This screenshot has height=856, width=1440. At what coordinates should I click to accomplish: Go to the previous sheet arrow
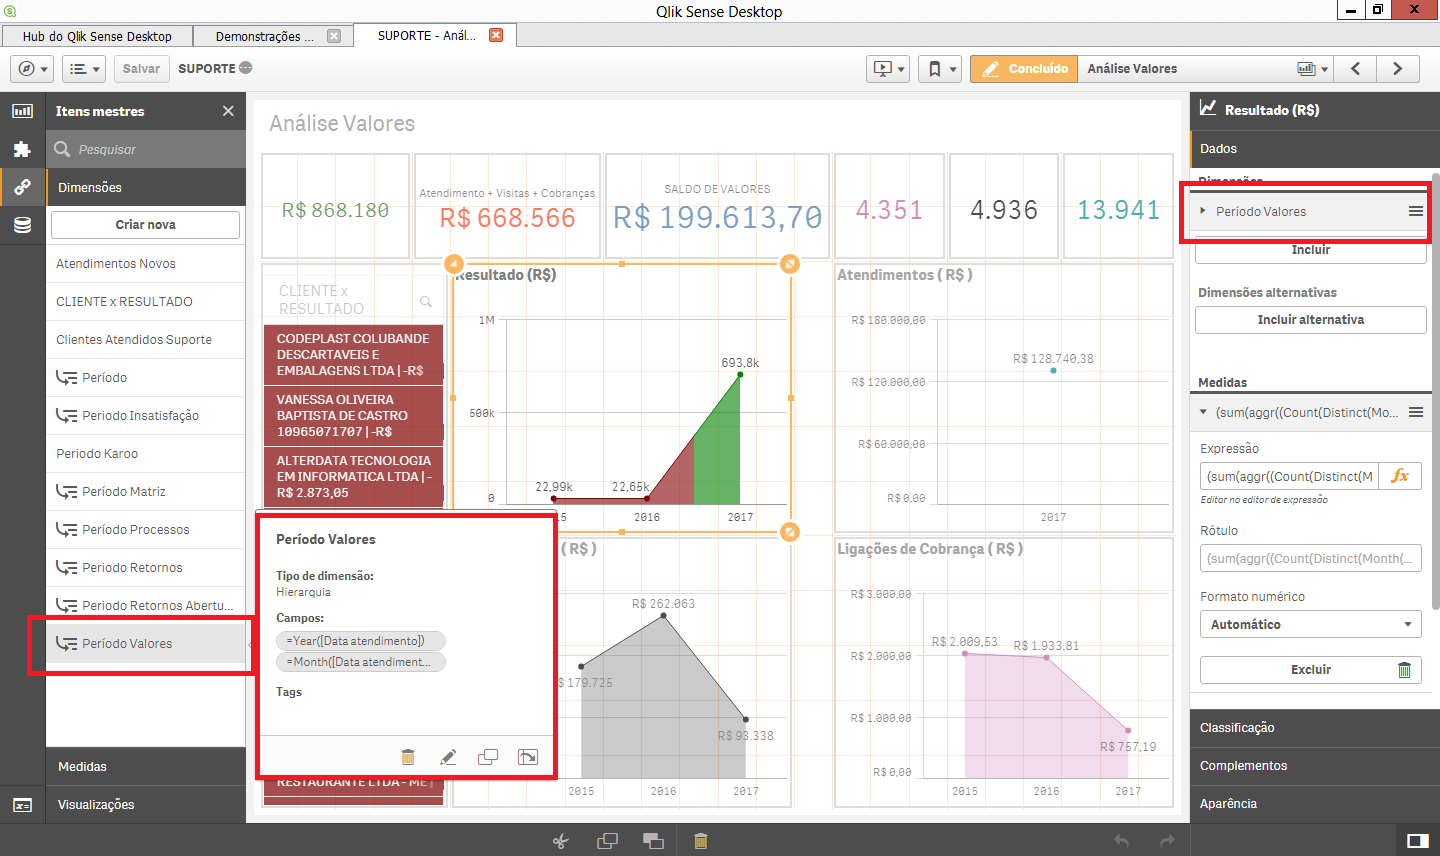point(1355,69)
